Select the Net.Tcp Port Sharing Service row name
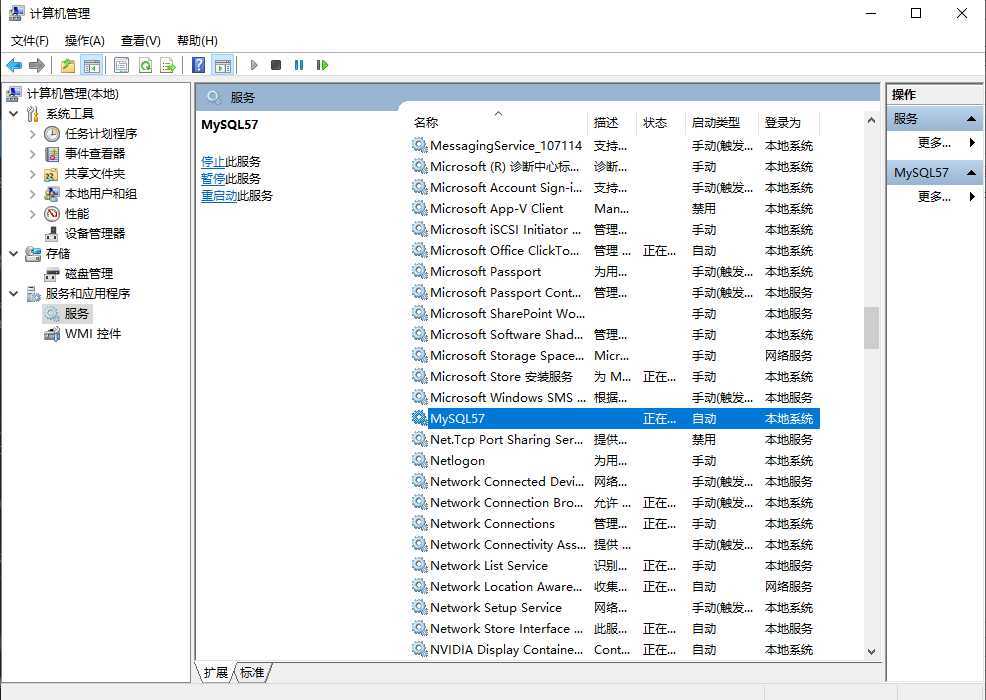The image size is (986, 700). coord(506,440)
